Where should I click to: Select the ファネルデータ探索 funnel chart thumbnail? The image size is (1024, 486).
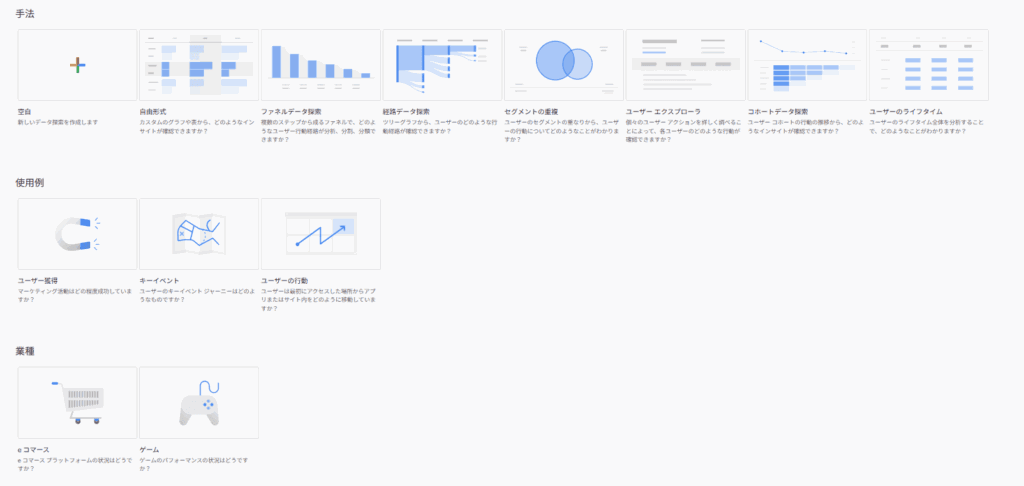[x=320, y=65]
